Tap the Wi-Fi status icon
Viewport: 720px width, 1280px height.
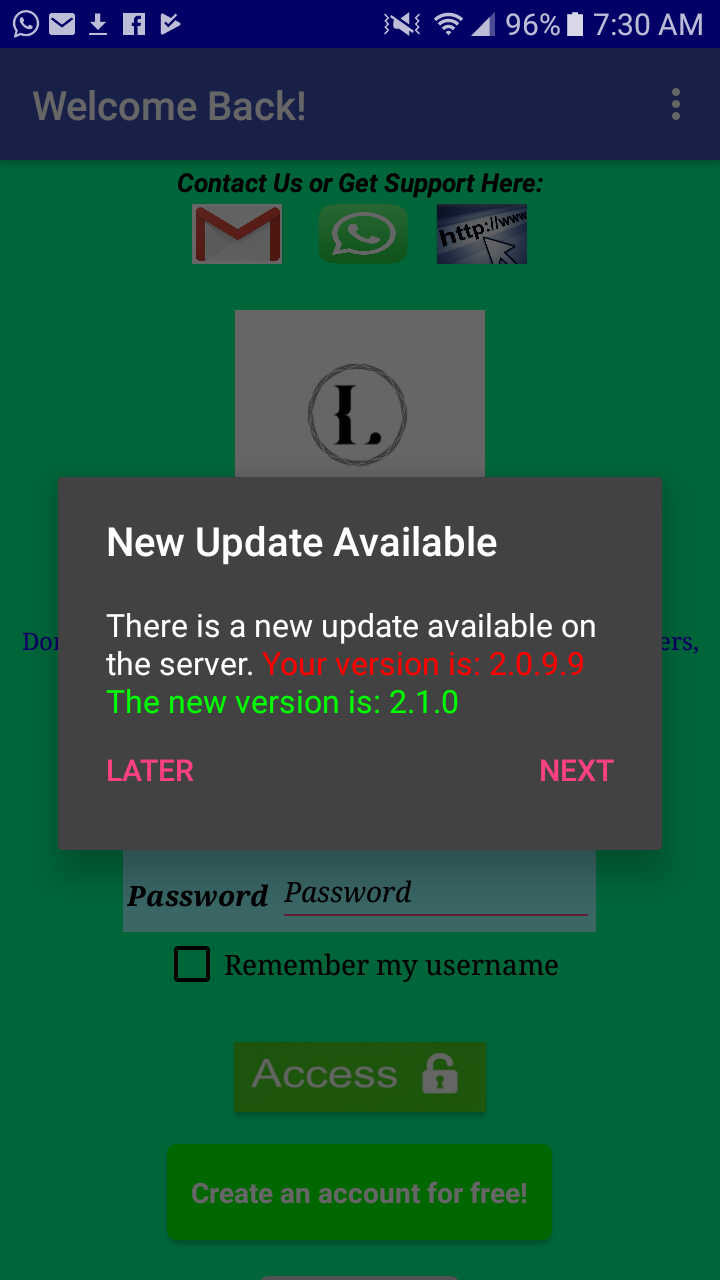pyautogui.click(x=449, y=24)
